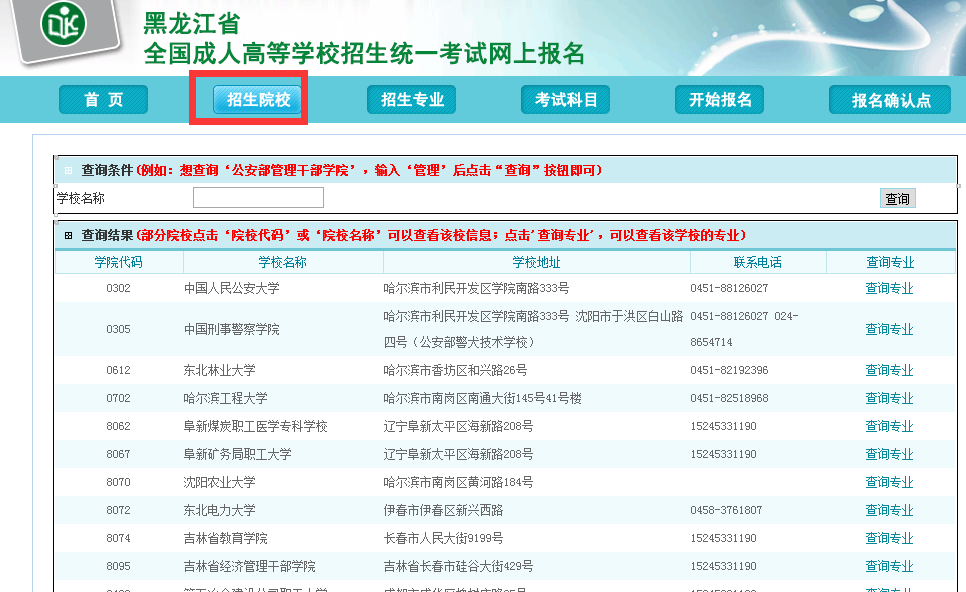Image resolution: width=966 pixels, height=592 pixels.
Task: Click phone number 0451-88126027 for 中国人民公安大学
Action: [x=729, y=288]
